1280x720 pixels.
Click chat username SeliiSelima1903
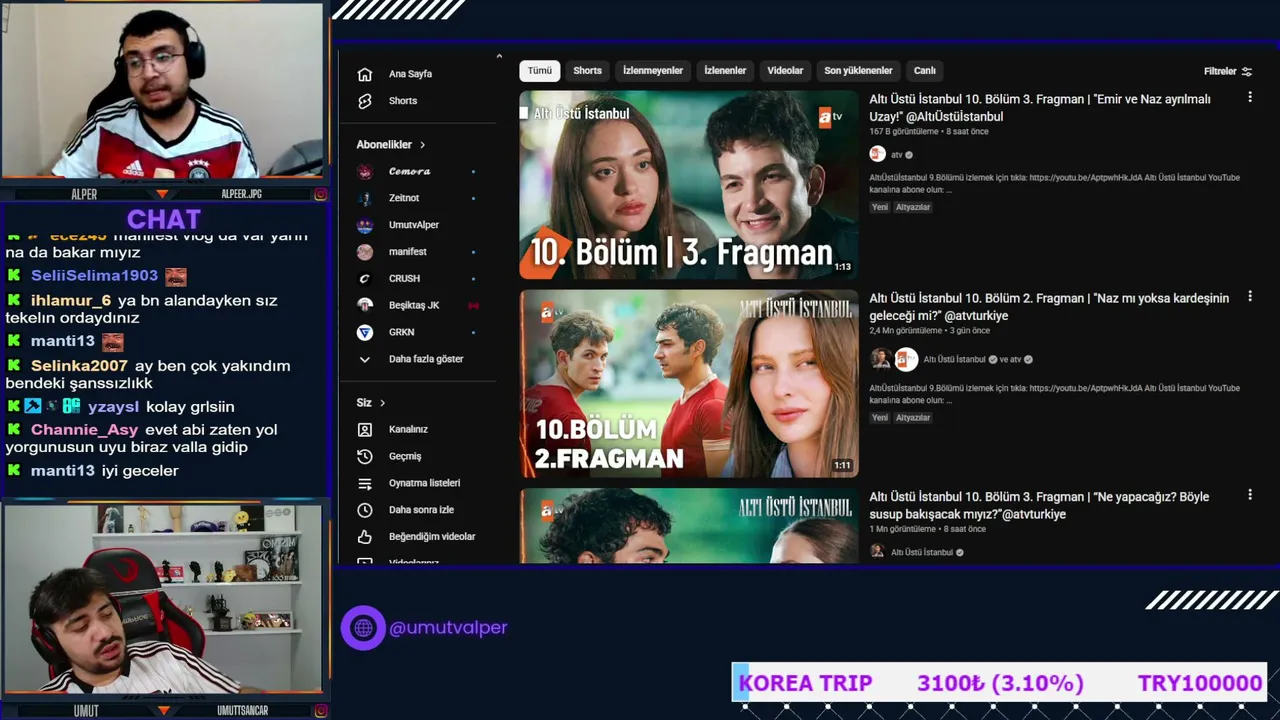pyautogui.click(x=94, y=276)
